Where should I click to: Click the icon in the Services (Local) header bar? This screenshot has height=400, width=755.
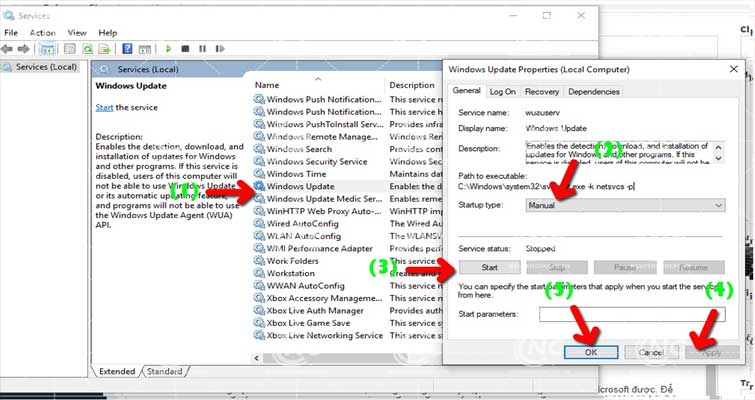click(104, 69)
